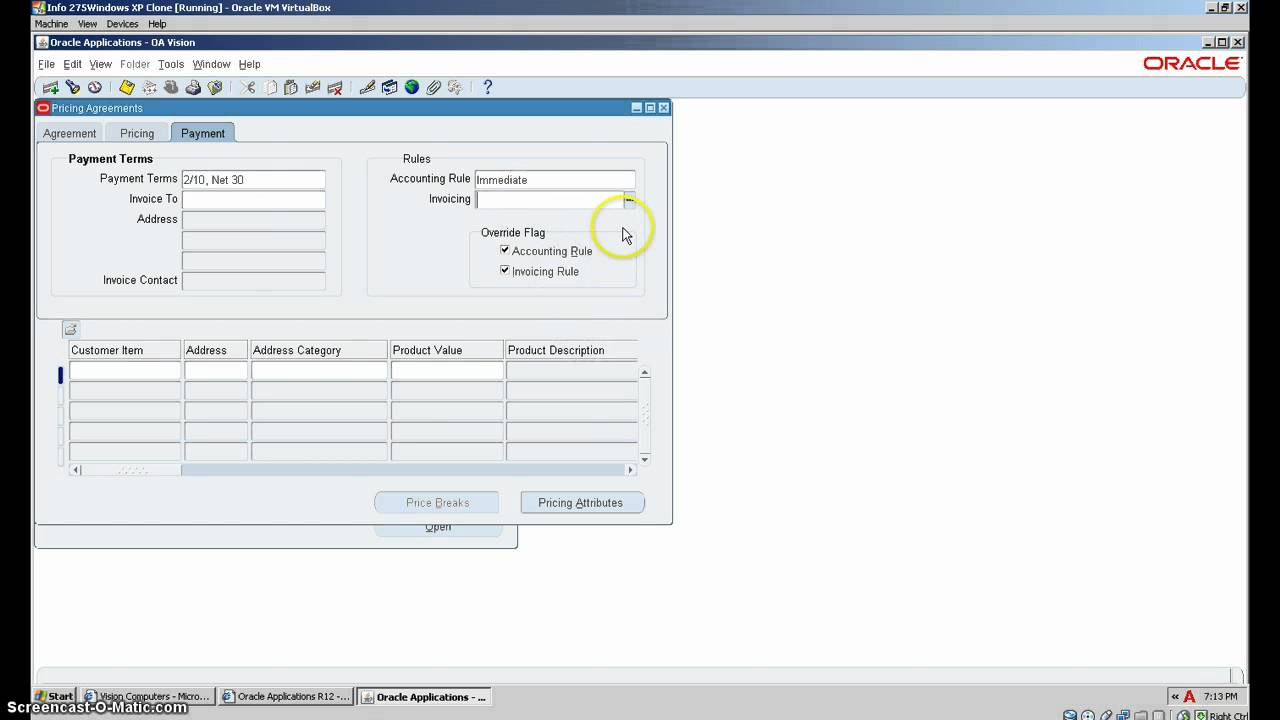Save using the yellow diskette icon
Viewport: 1280px width, 720px height.
[127, 88]
